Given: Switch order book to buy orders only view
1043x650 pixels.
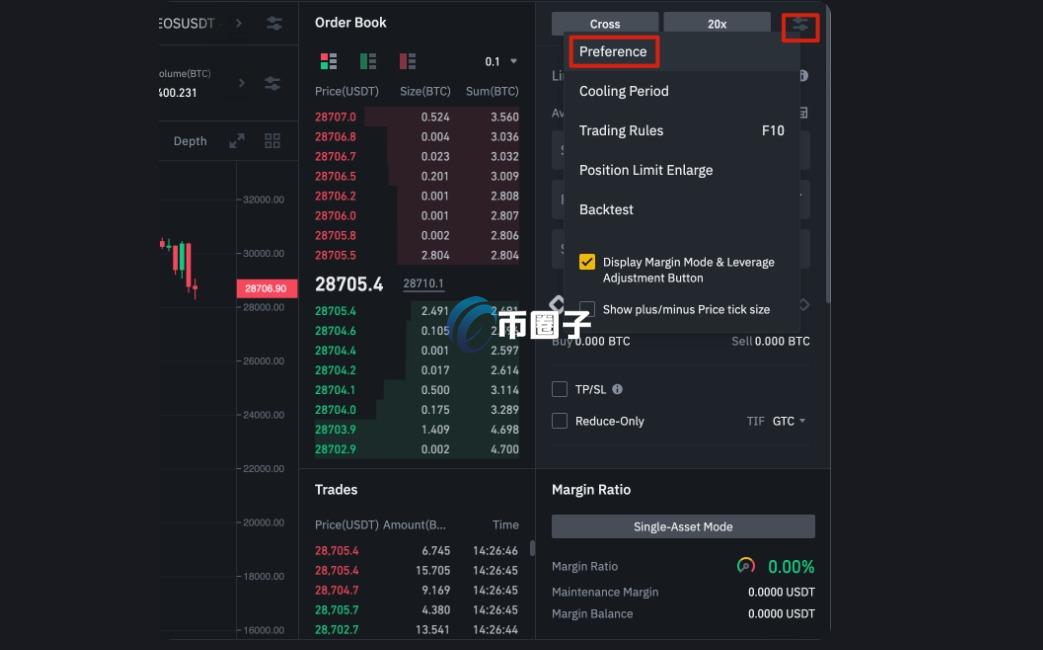Looking at the screenshot, I should pos(365,60).
